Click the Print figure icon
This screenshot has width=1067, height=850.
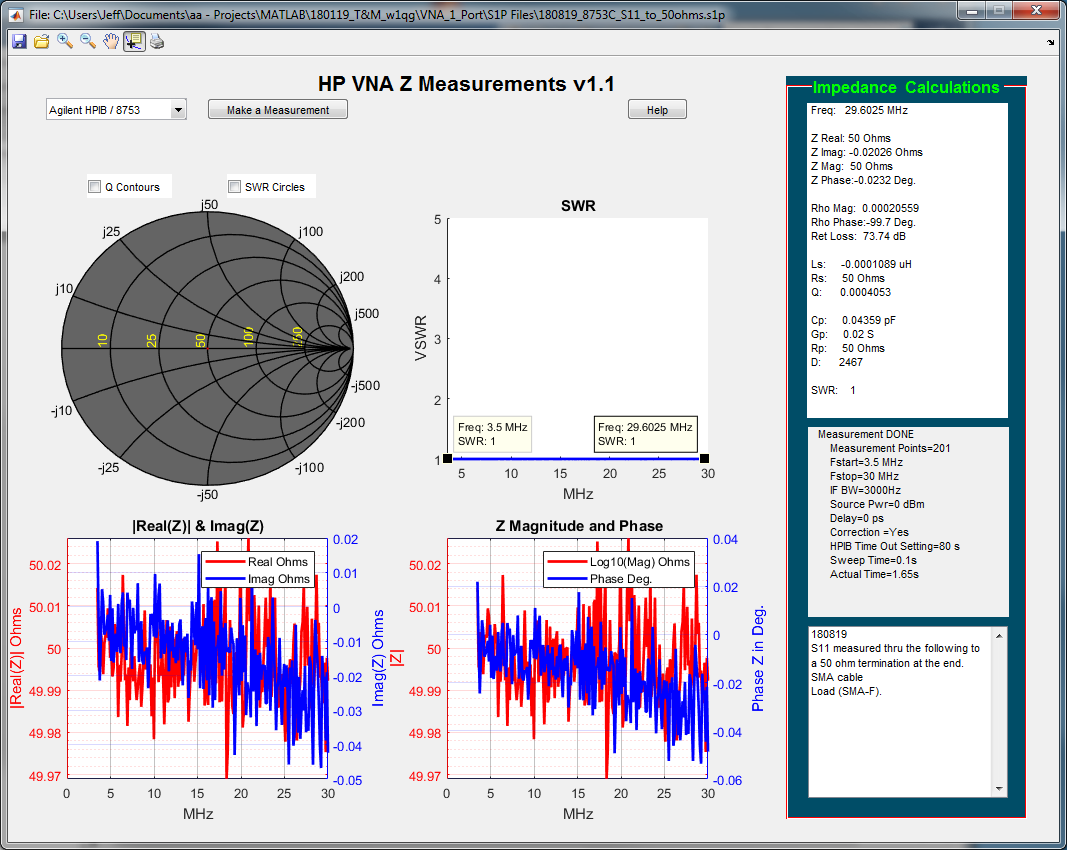(x=156, y=41)
